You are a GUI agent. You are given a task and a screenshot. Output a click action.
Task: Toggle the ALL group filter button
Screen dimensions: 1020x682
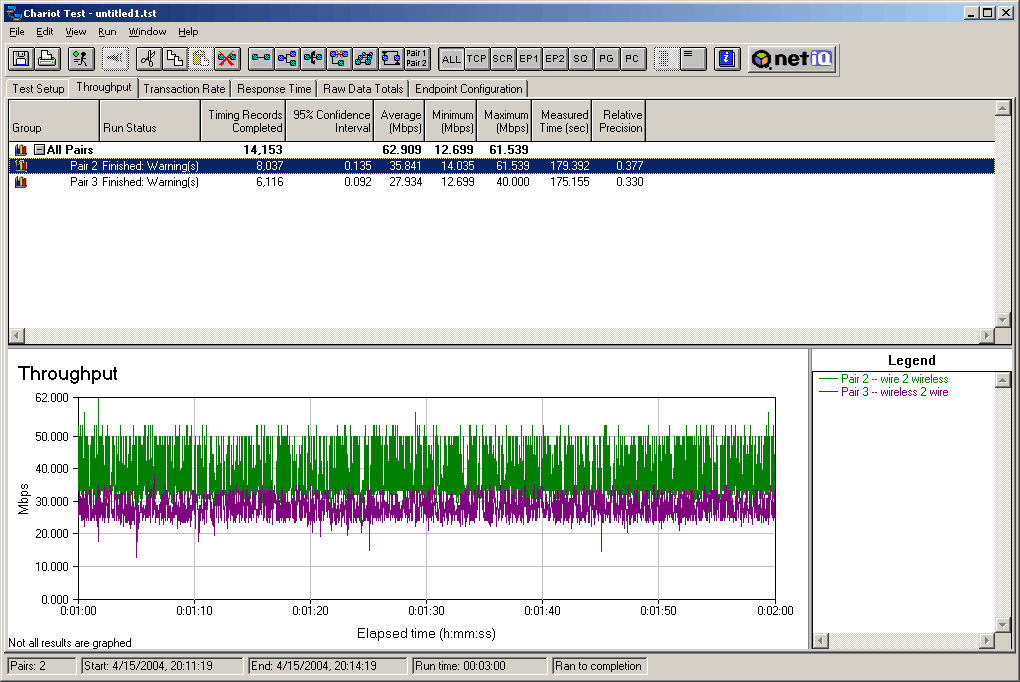[451, 59]
